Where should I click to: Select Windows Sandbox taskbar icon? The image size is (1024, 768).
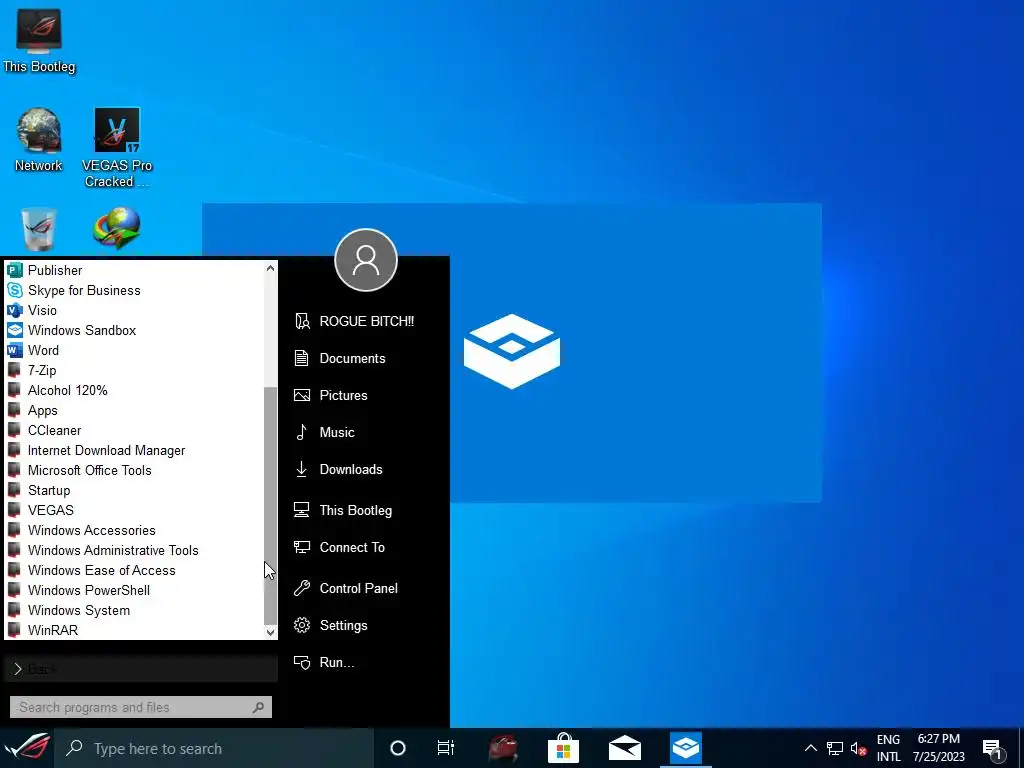(686, 748)
